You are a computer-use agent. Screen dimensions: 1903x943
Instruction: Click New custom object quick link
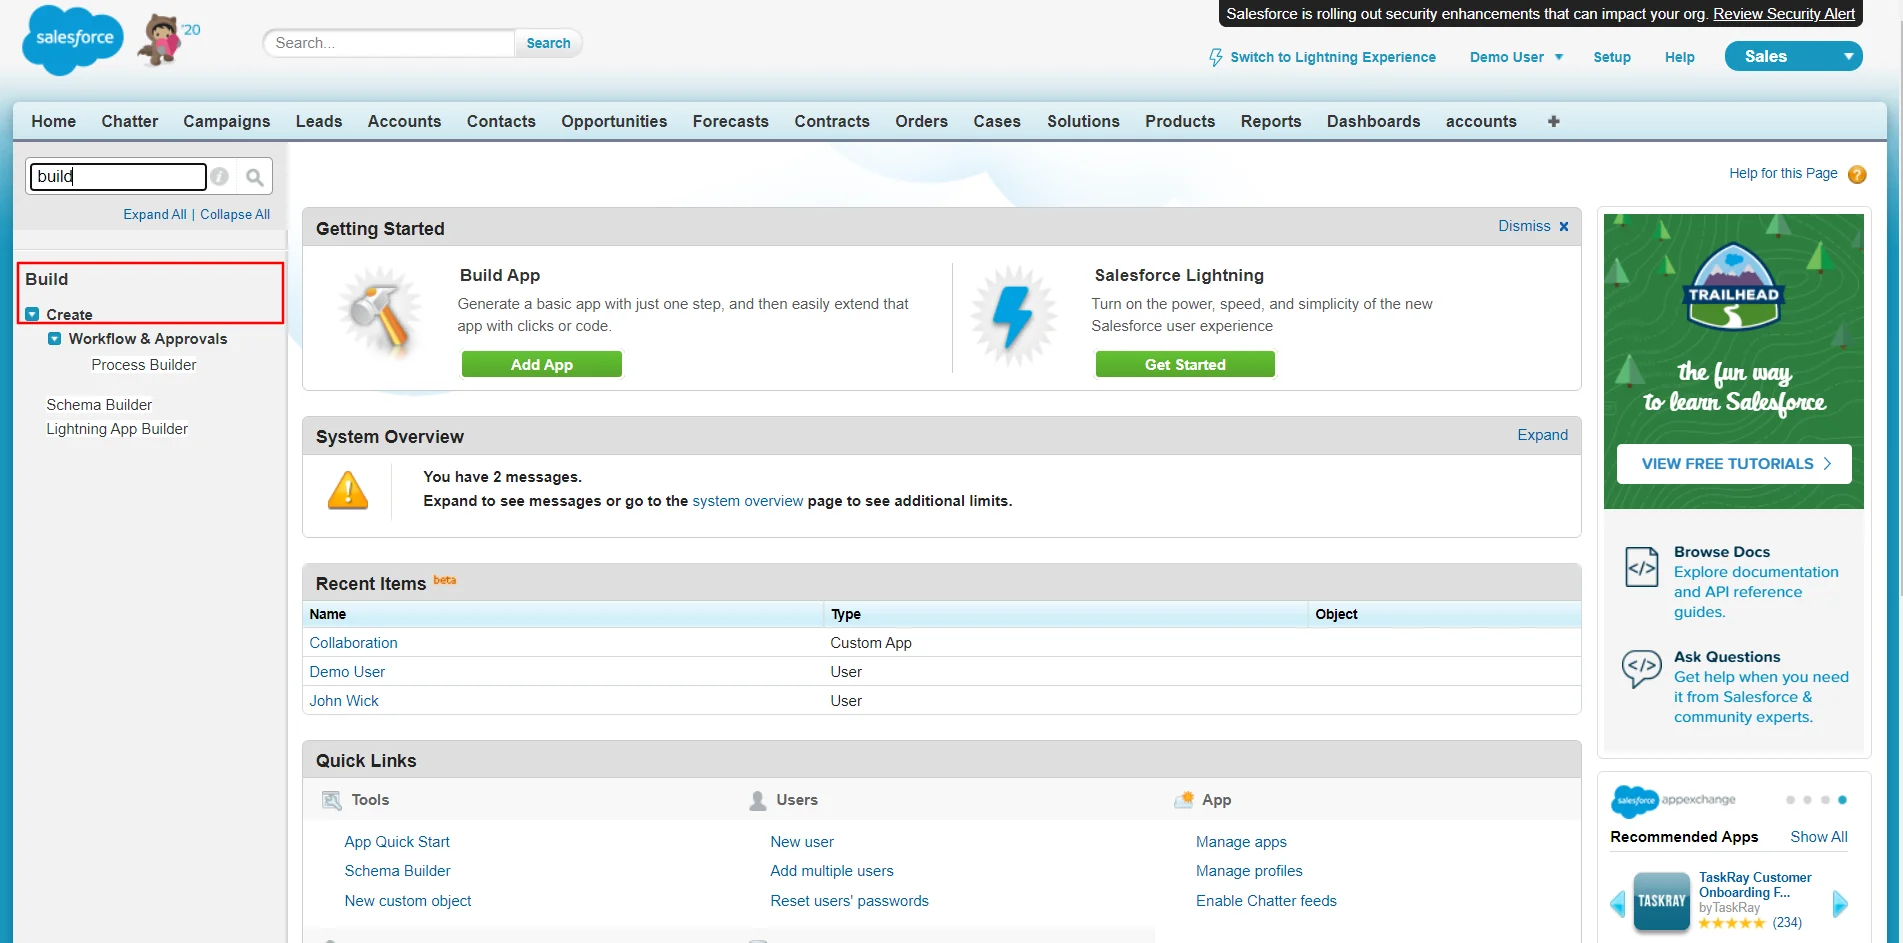click(408, 901)
